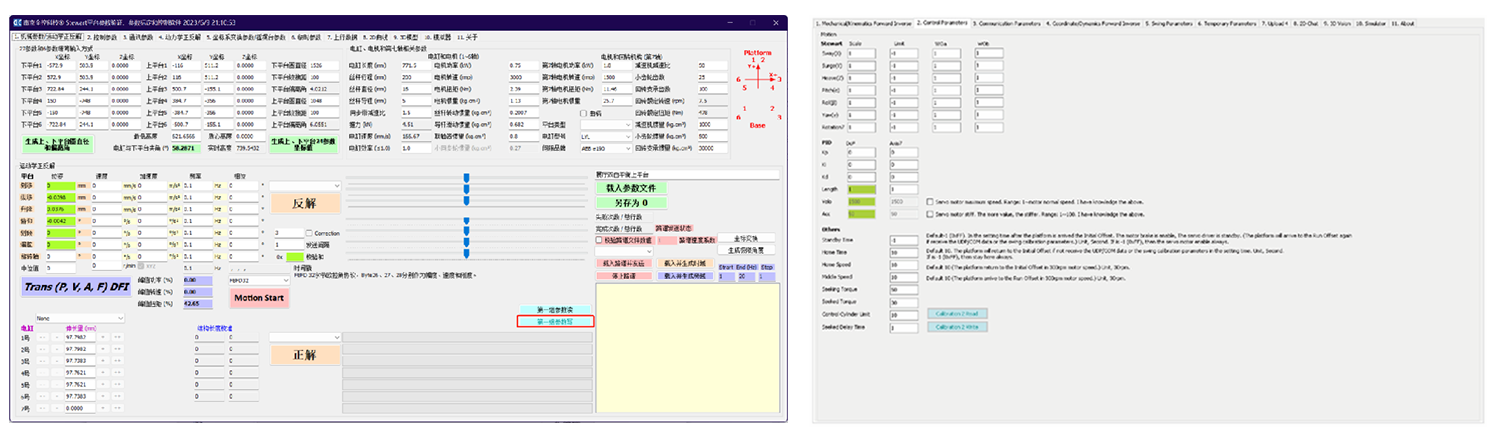Viewport: 1500px width, 437px height.
Task: Open the dropdown above the 反解 button
Action: pos(306,186)
